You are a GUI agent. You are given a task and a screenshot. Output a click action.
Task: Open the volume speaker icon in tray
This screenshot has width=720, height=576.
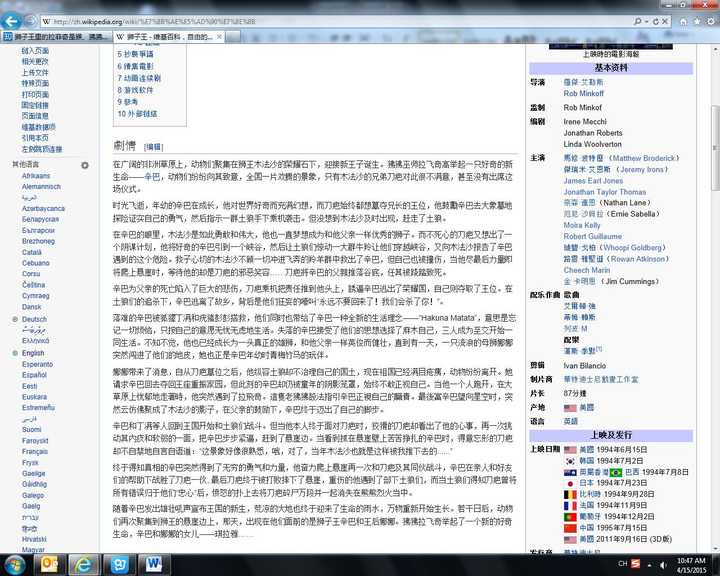[663, 565]
